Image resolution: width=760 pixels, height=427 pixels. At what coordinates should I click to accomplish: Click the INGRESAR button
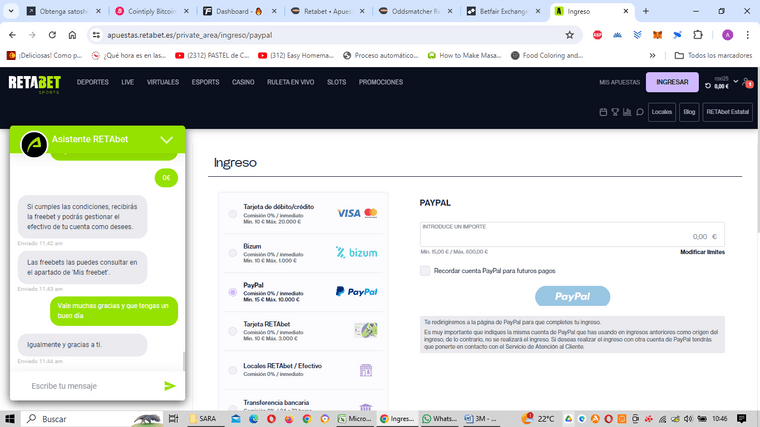(672, 82)
